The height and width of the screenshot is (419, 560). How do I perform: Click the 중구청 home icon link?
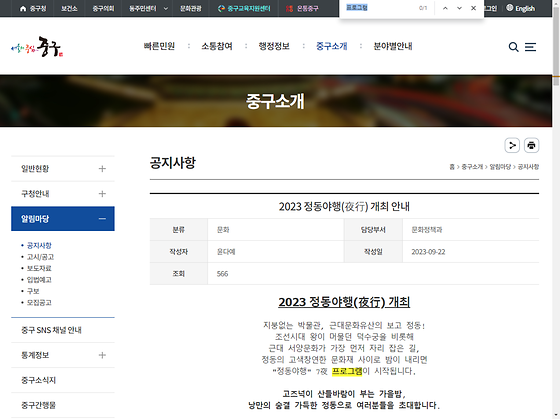coord(33,8)
